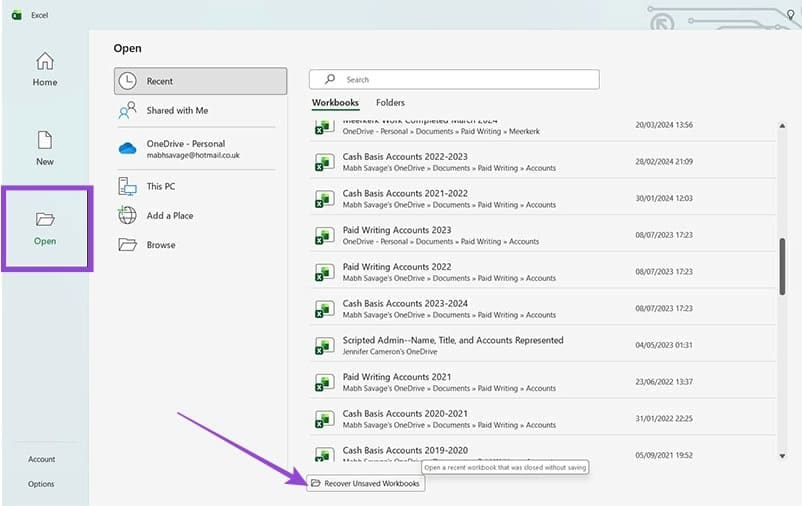Open Cash Basis Accounts 2020-2021 workbook
802x506 pixels.
[543, 420]
